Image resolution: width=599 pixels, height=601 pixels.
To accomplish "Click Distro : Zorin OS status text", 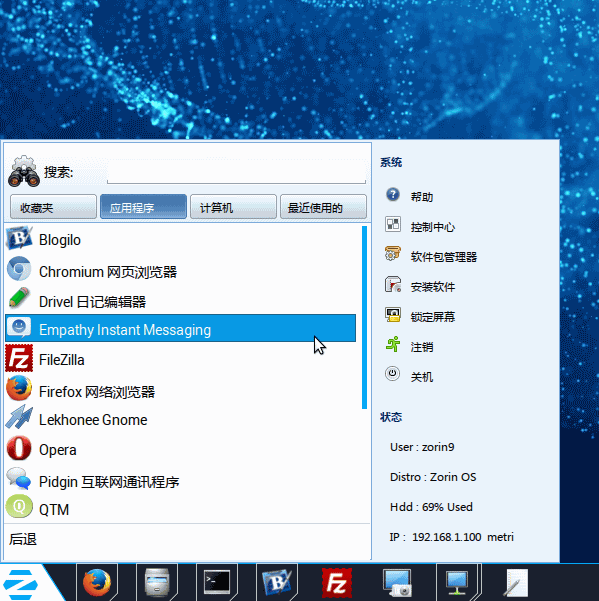I will 433,477.
